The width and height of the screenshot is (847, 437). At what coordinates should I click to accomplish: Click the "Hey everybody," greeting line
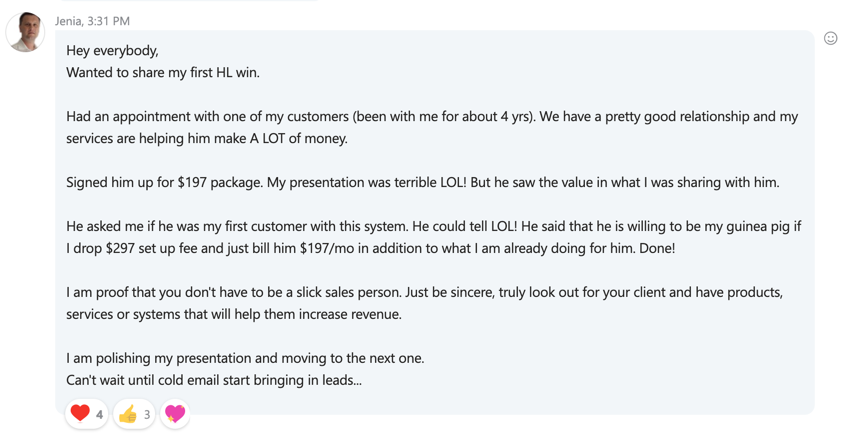tap(112, 50)
